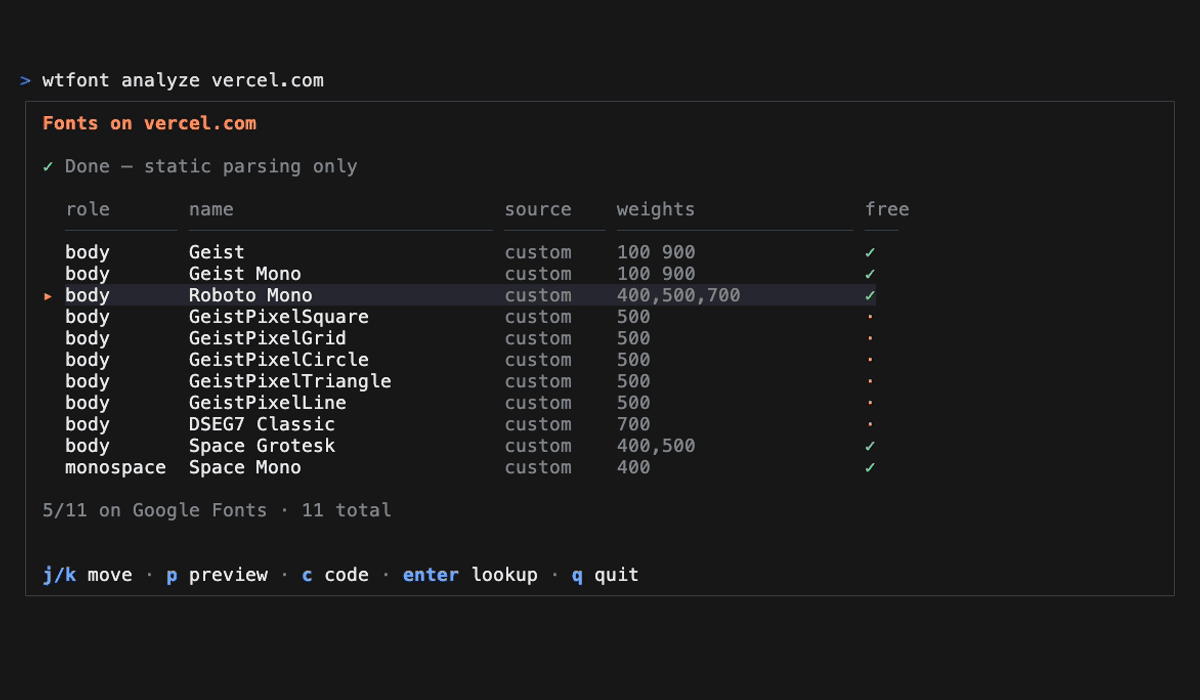The width and height of the screenshot is (1200, 700).
Task: Click the 'Fonts on vercel.com' heading
Action: coord(149,124)
